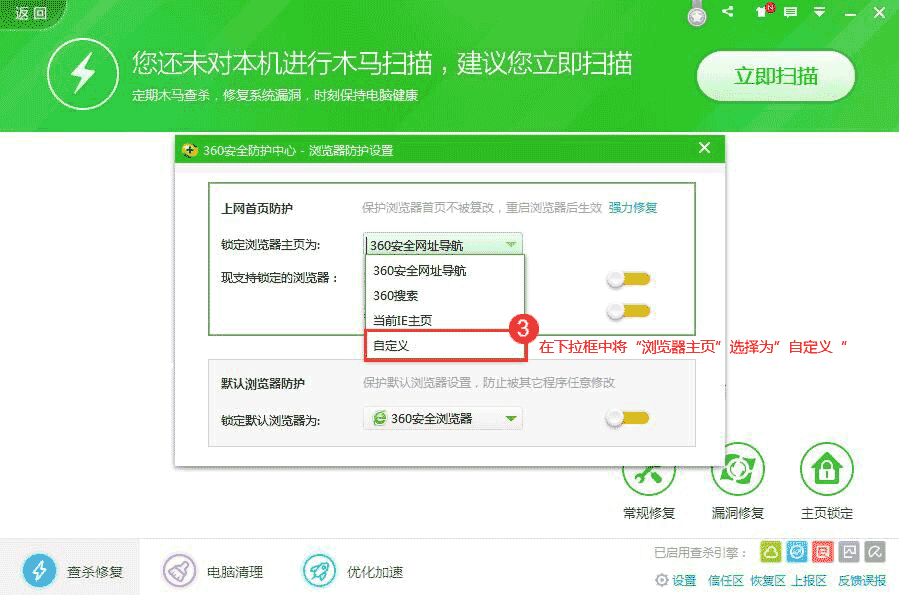This screenshot has height=595, width=899.
Task: Toggle the first browser lock switch
Action: [x=628, y=279]
